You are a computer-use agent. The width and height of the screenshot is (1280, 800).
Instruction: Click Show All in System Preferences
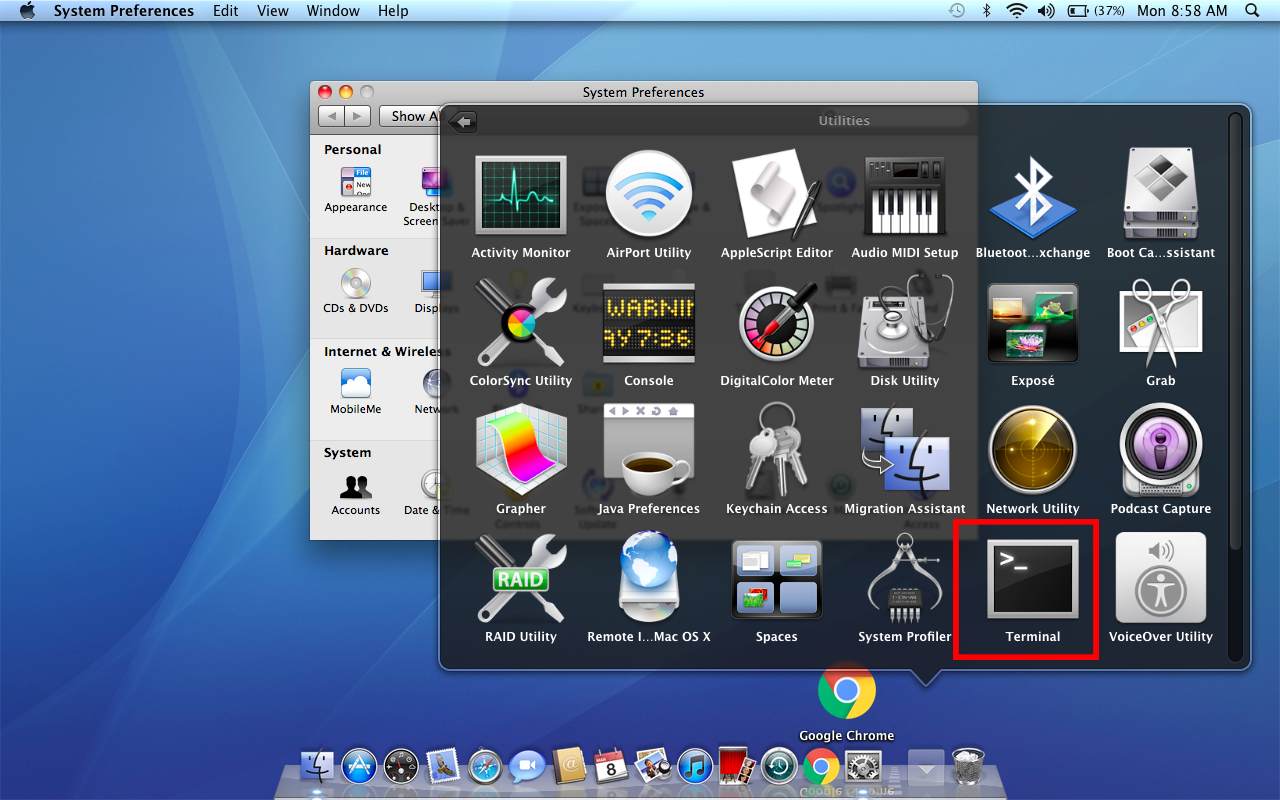point(412,116)
